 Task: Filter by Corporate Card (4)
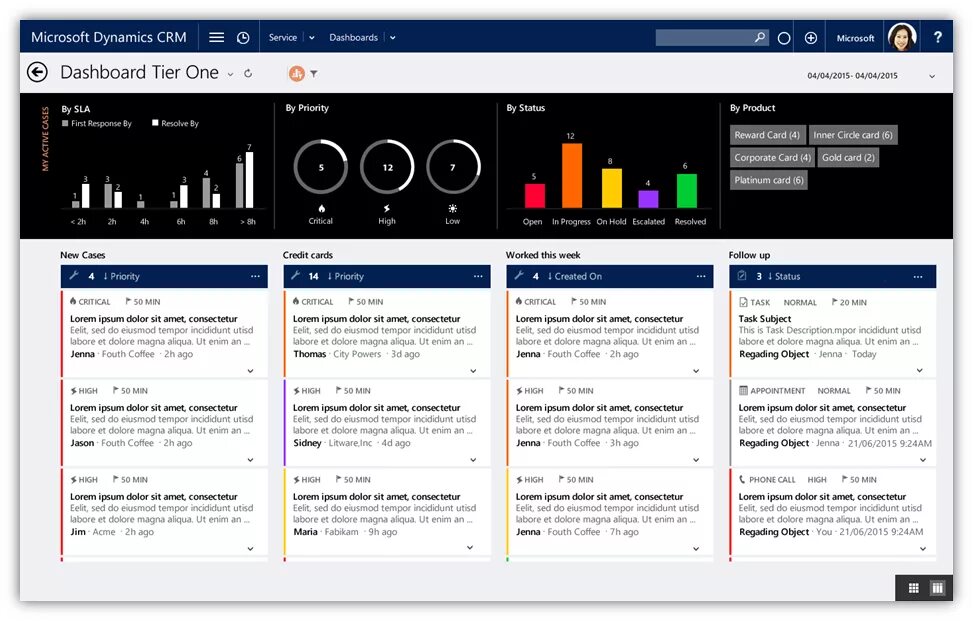point(772,158)
